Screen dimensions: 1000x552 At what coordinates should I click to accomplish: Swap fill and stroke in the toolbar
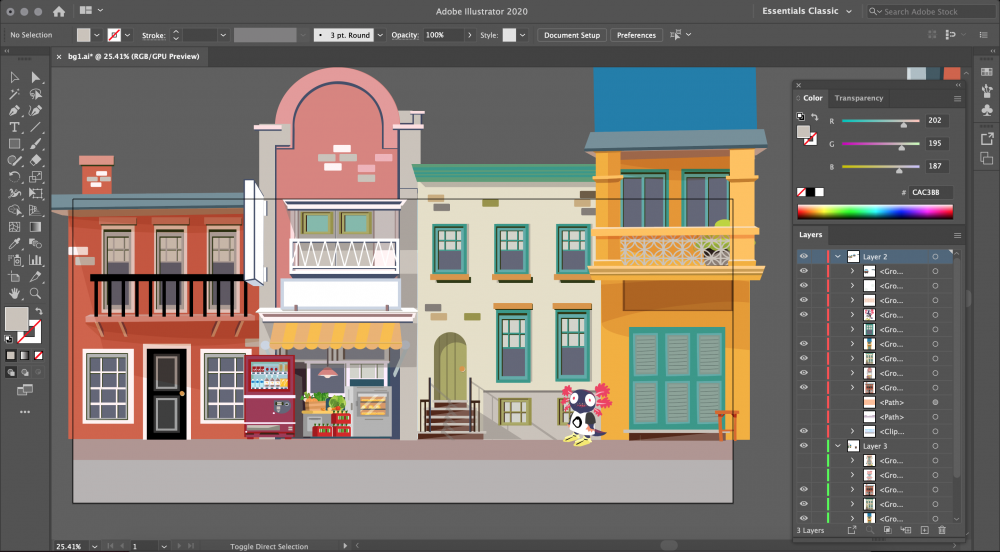(x=39, y=311)
